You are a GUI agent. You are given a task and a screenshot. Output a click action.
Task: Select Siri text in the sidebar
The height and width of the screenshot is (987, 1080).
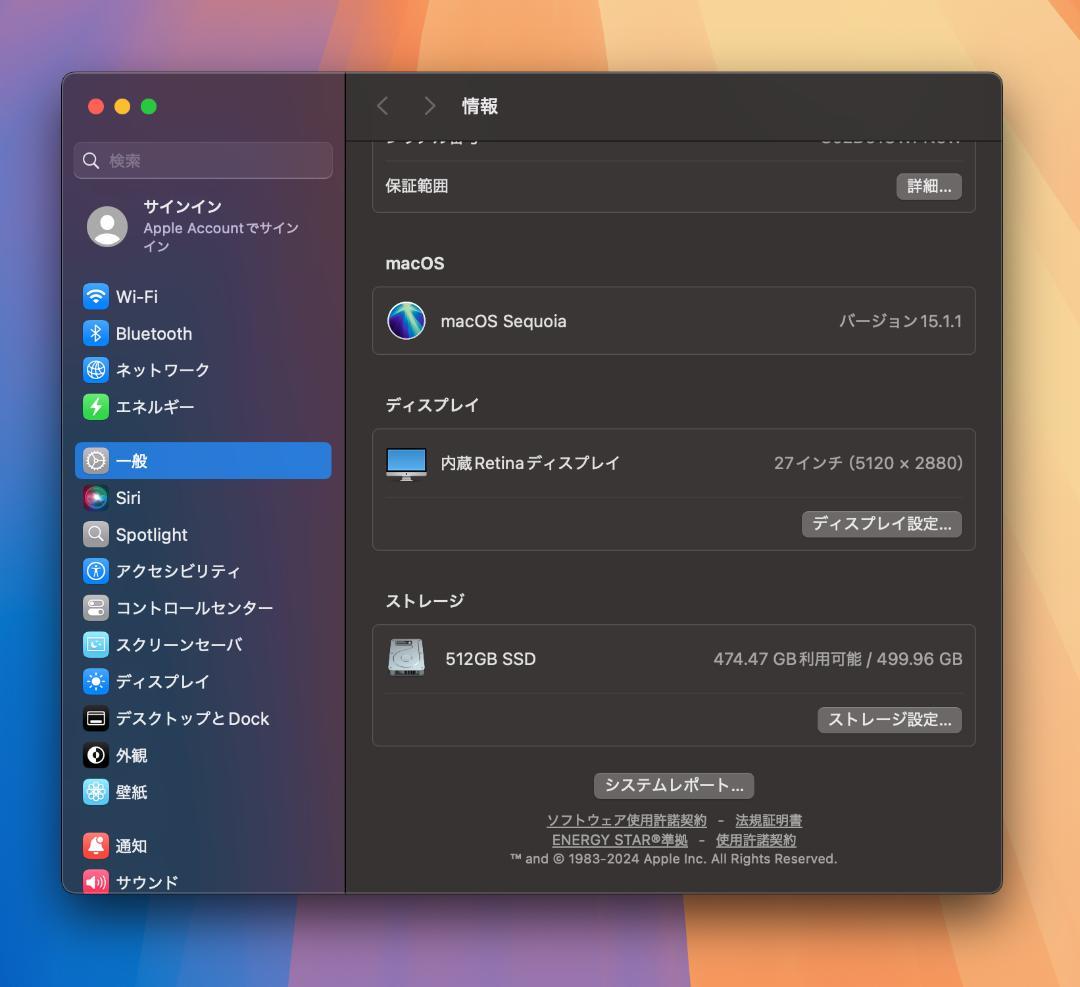[128, 497]
